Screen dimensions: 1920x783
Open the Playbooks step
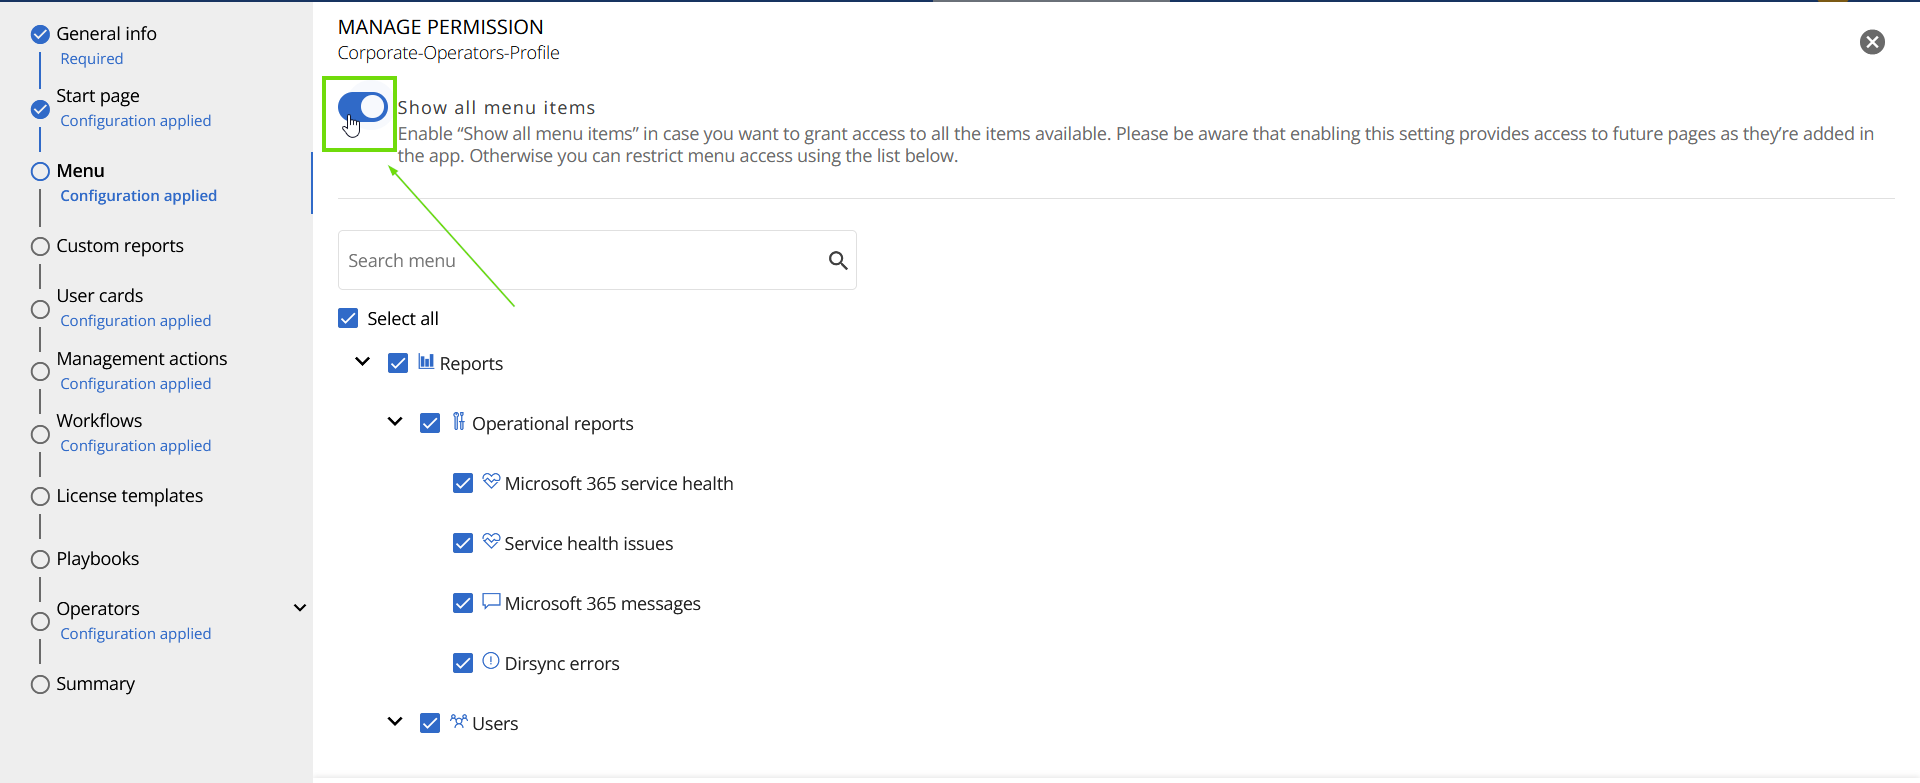(x=98, y=559)
